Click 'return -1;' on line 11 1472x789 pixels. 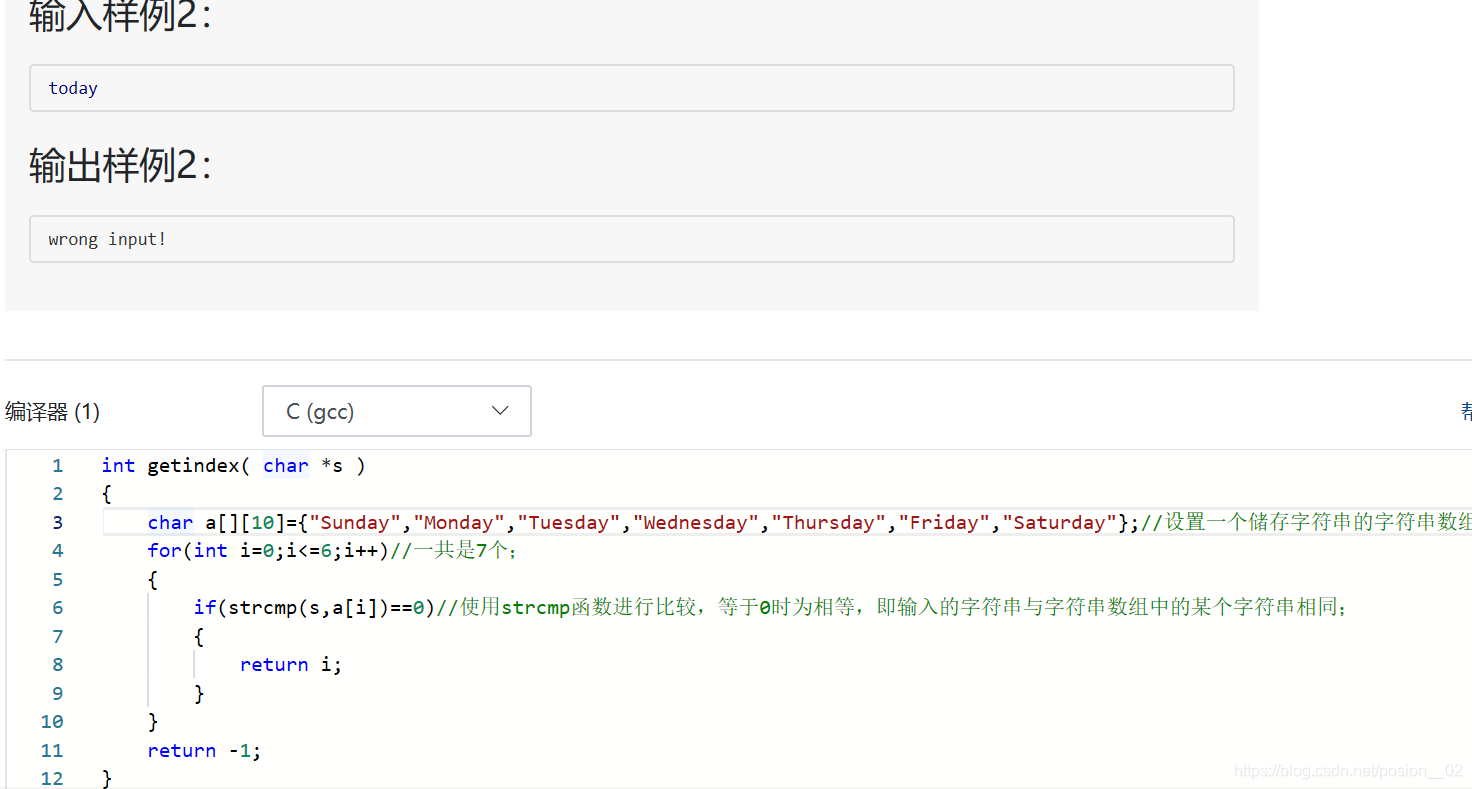tap(204, 750)
